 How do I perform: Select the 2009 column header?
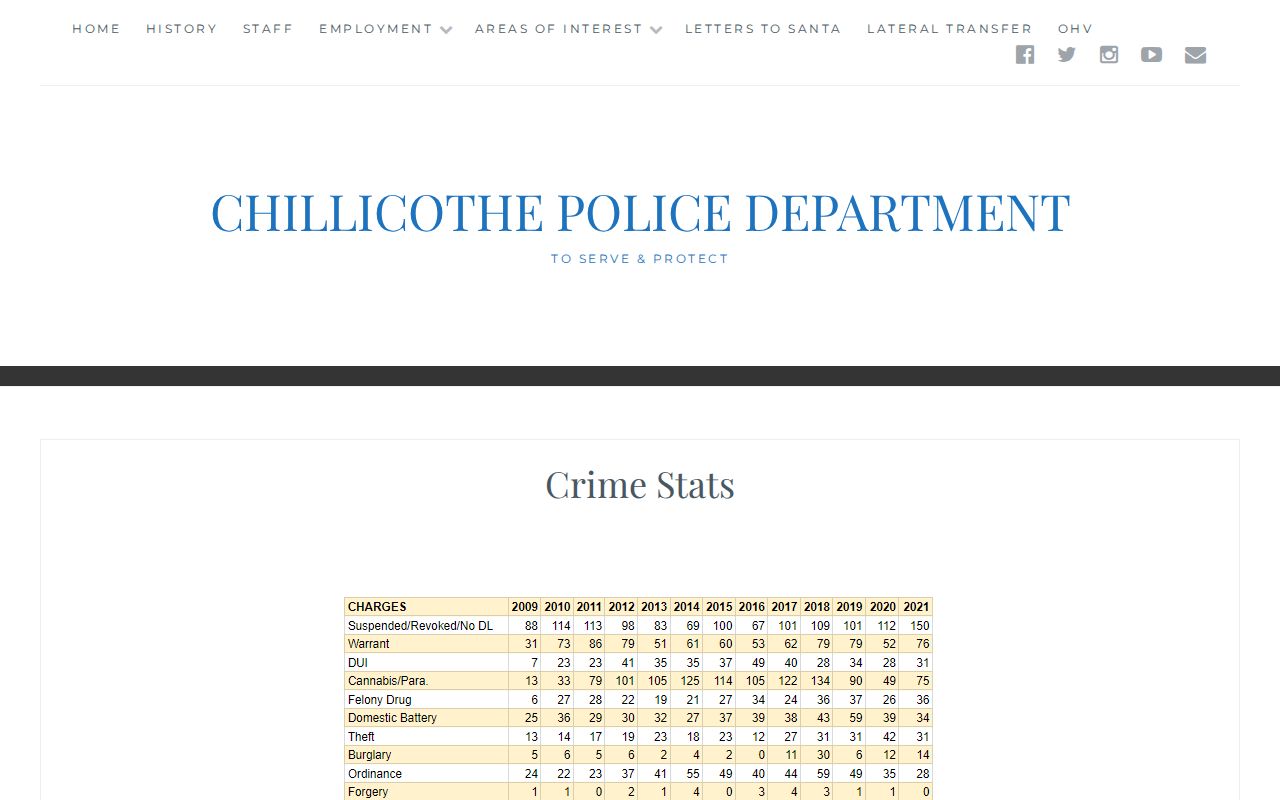524,607
